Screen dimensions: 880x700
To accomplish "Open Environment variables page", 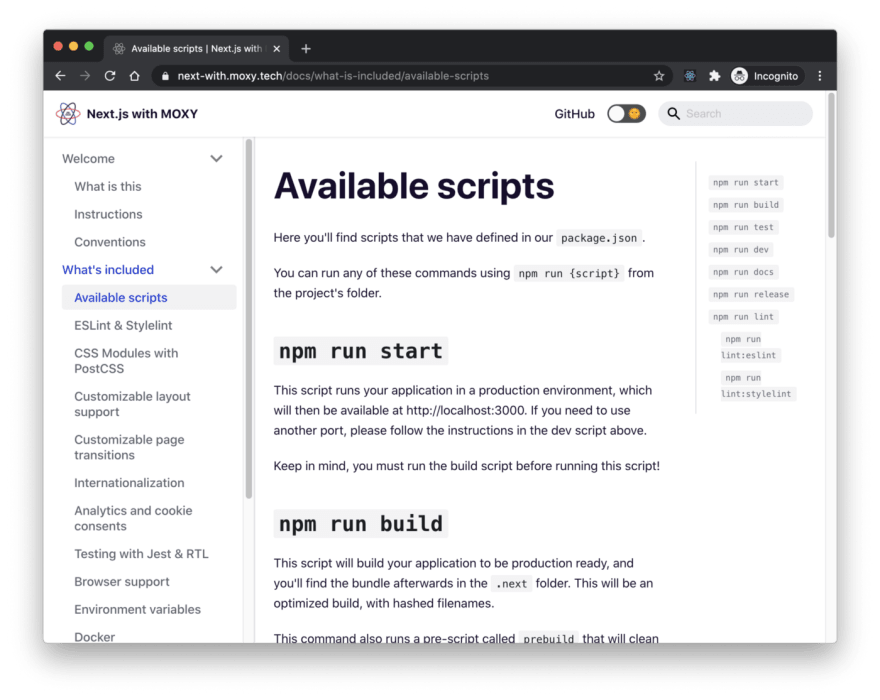I will [x=138, y=610].
